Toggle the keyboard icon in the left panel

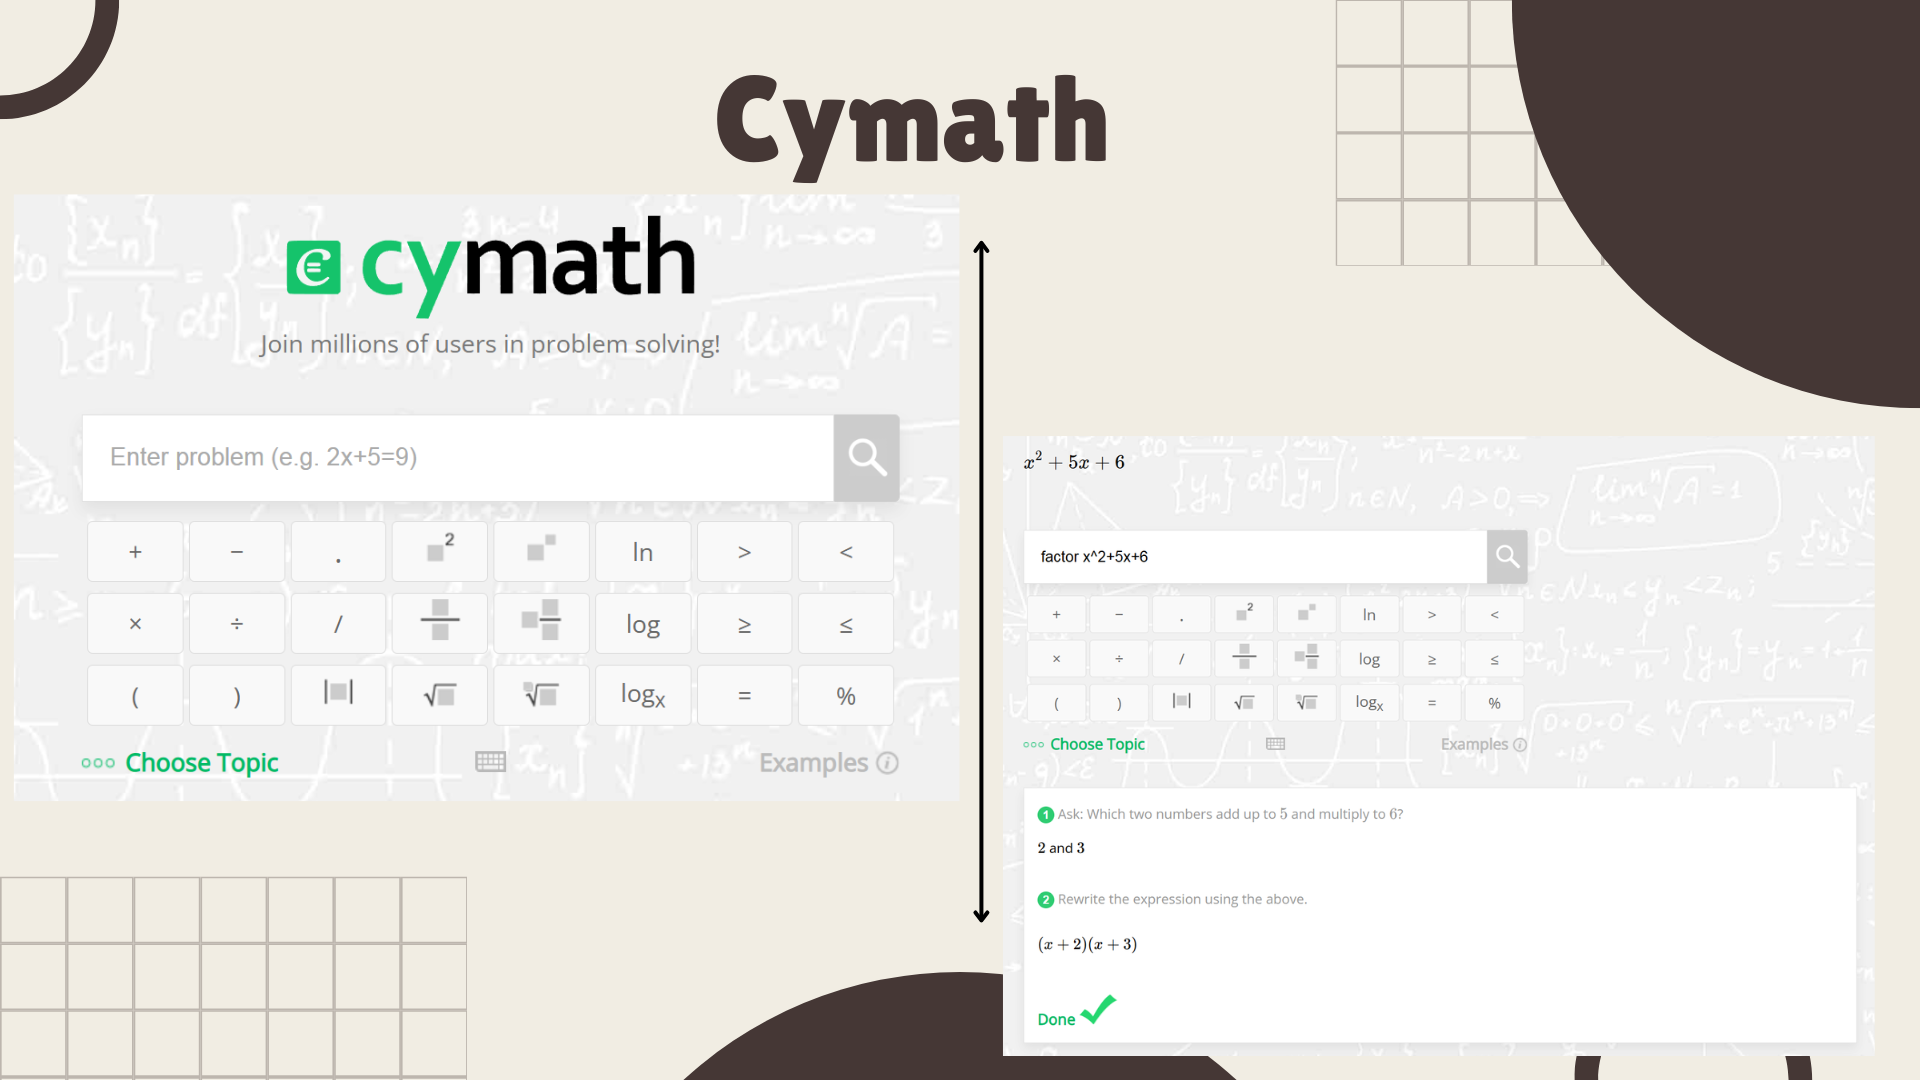(490, 762)
